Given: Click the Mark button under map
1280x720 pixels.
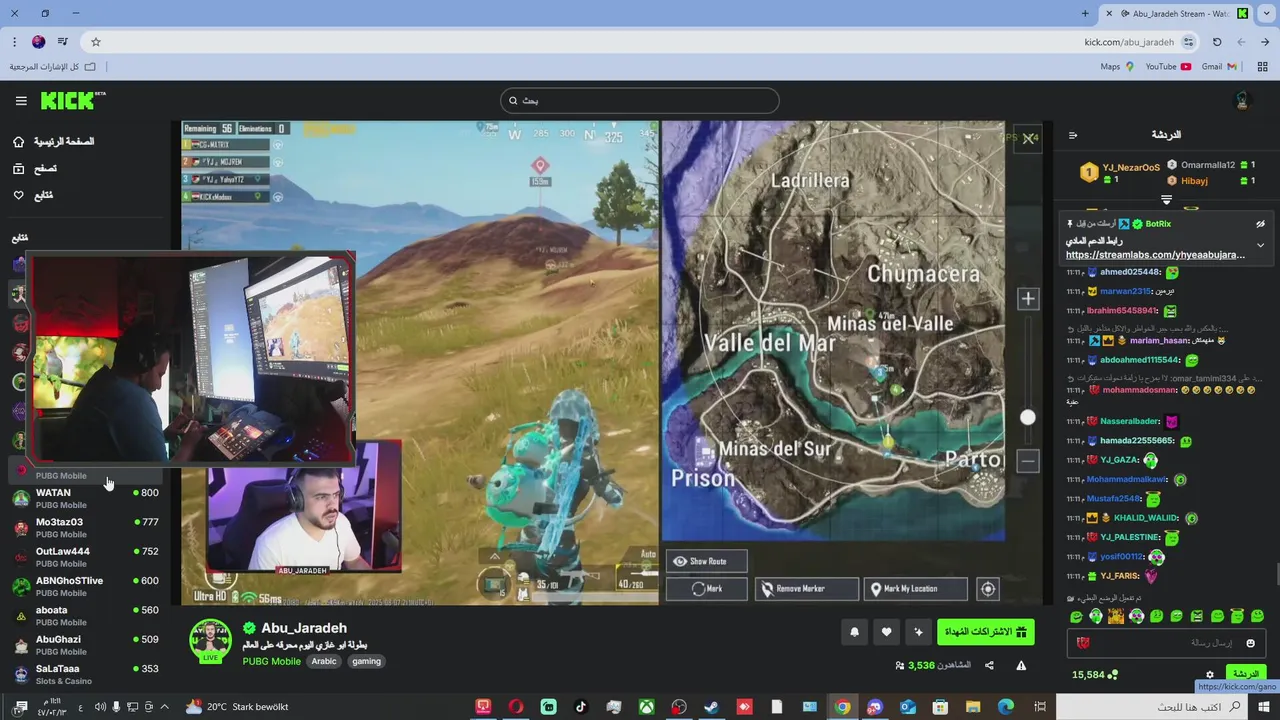Looking at the screenshot, I should (706, 589).
